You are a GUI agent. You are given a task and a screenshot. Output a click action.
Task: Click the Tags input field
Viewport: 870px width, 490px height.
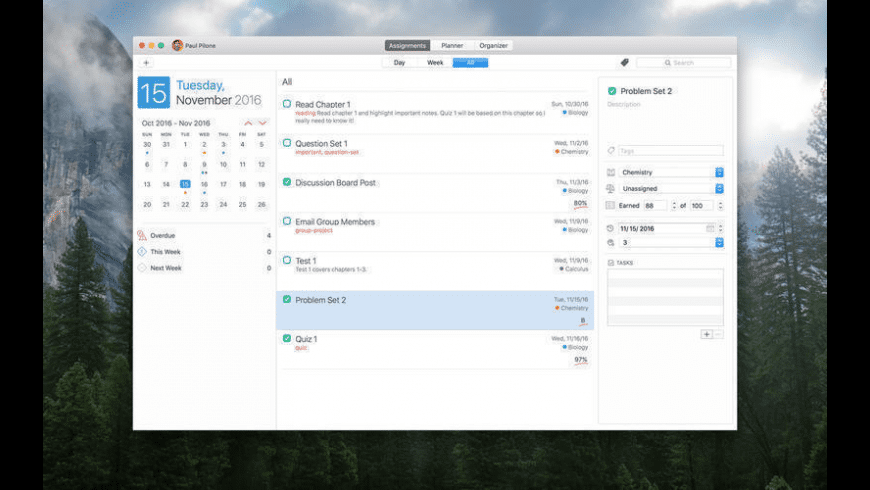pos(671,151)
